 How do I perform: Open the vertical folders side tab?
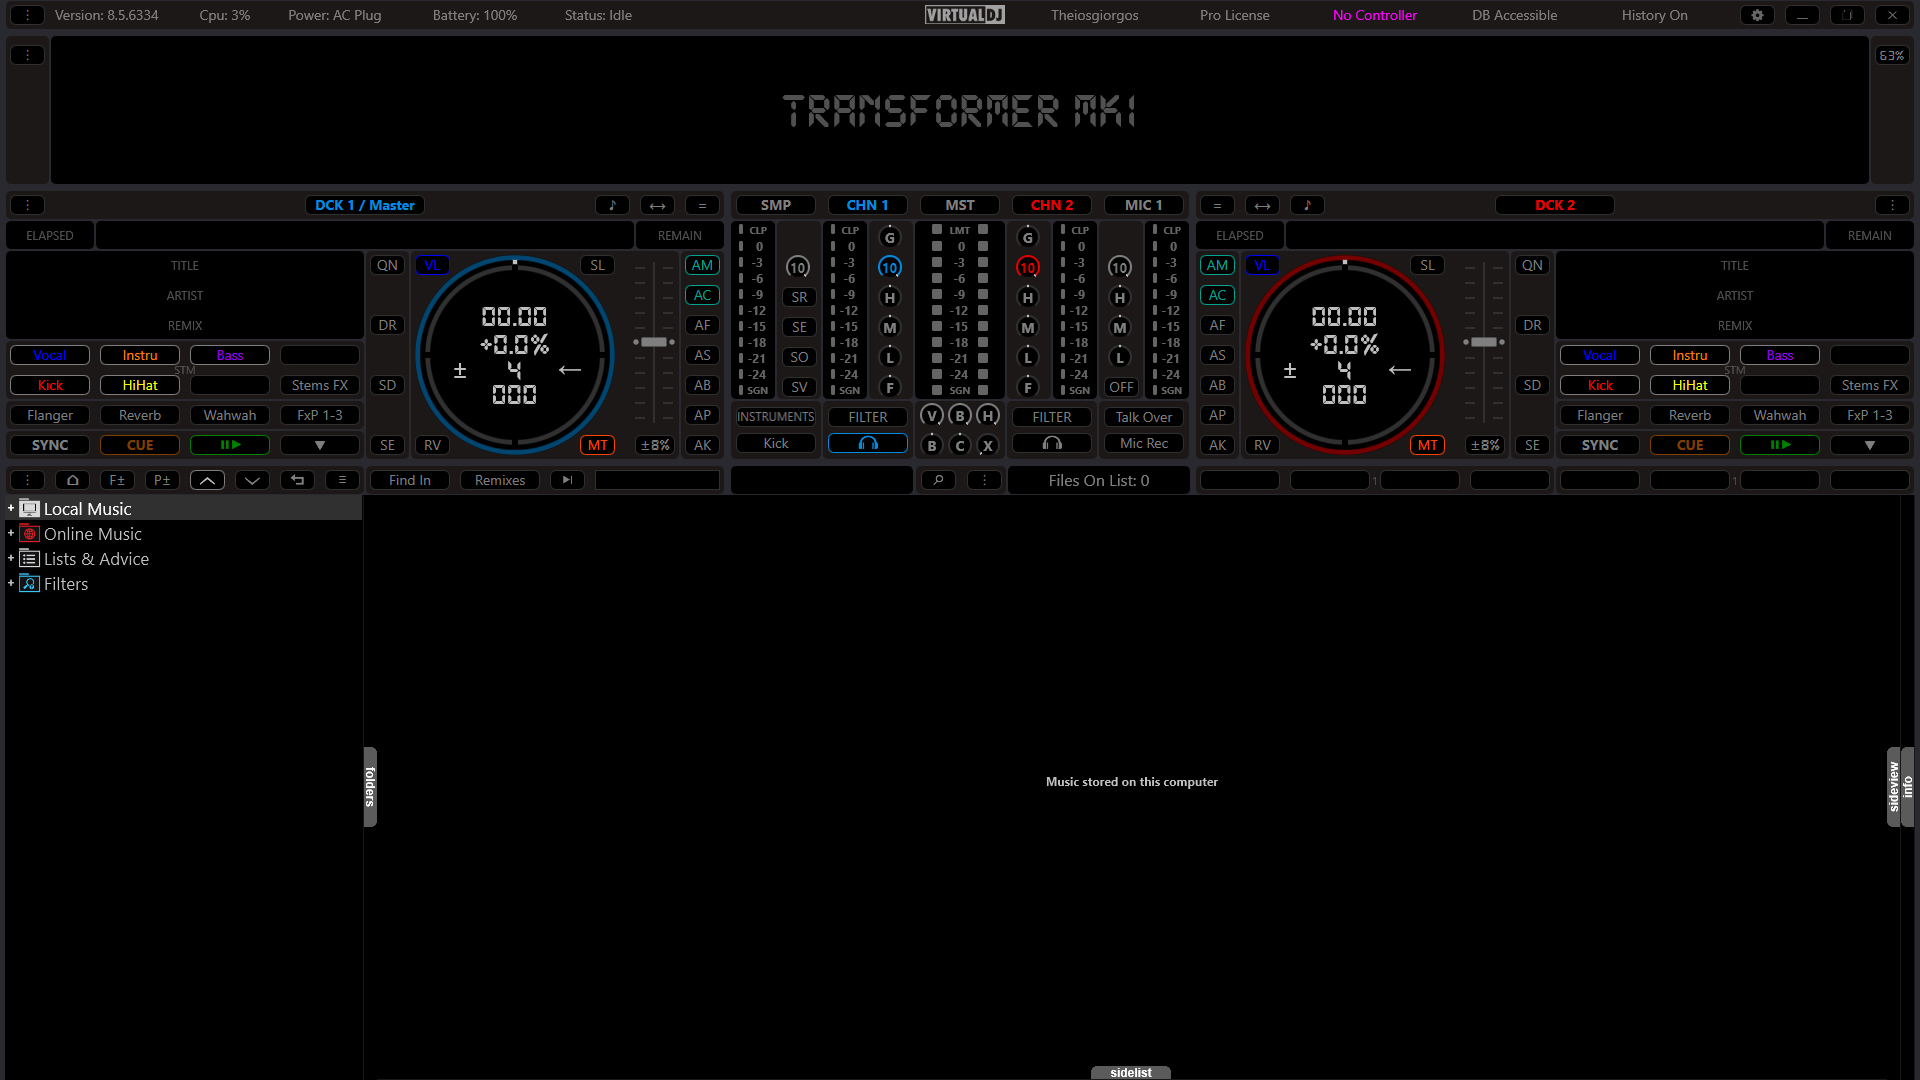370,787
